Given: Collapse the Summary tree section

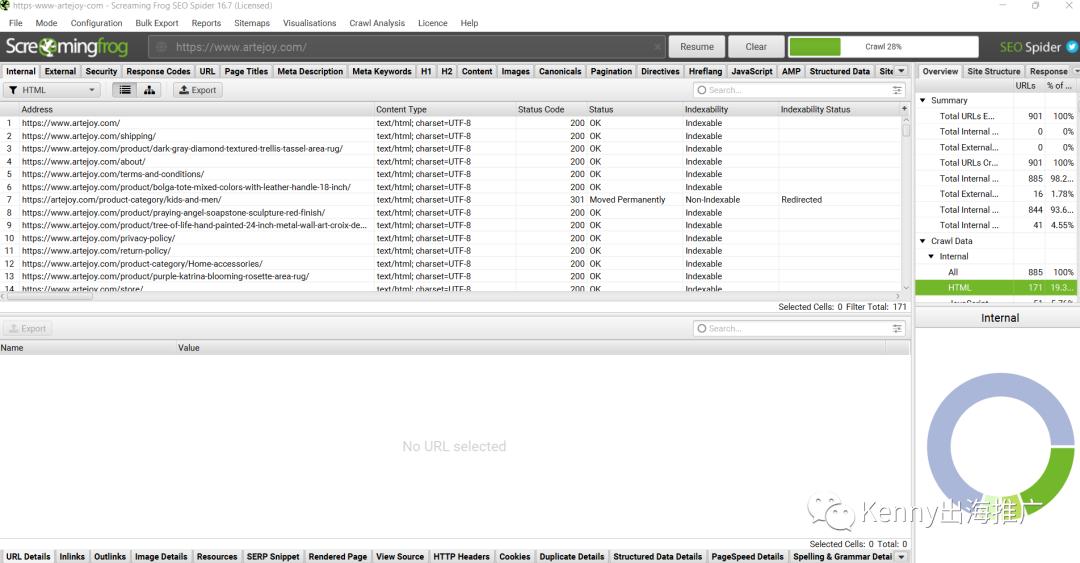Looking at the screenshot, I should point(923,100).
